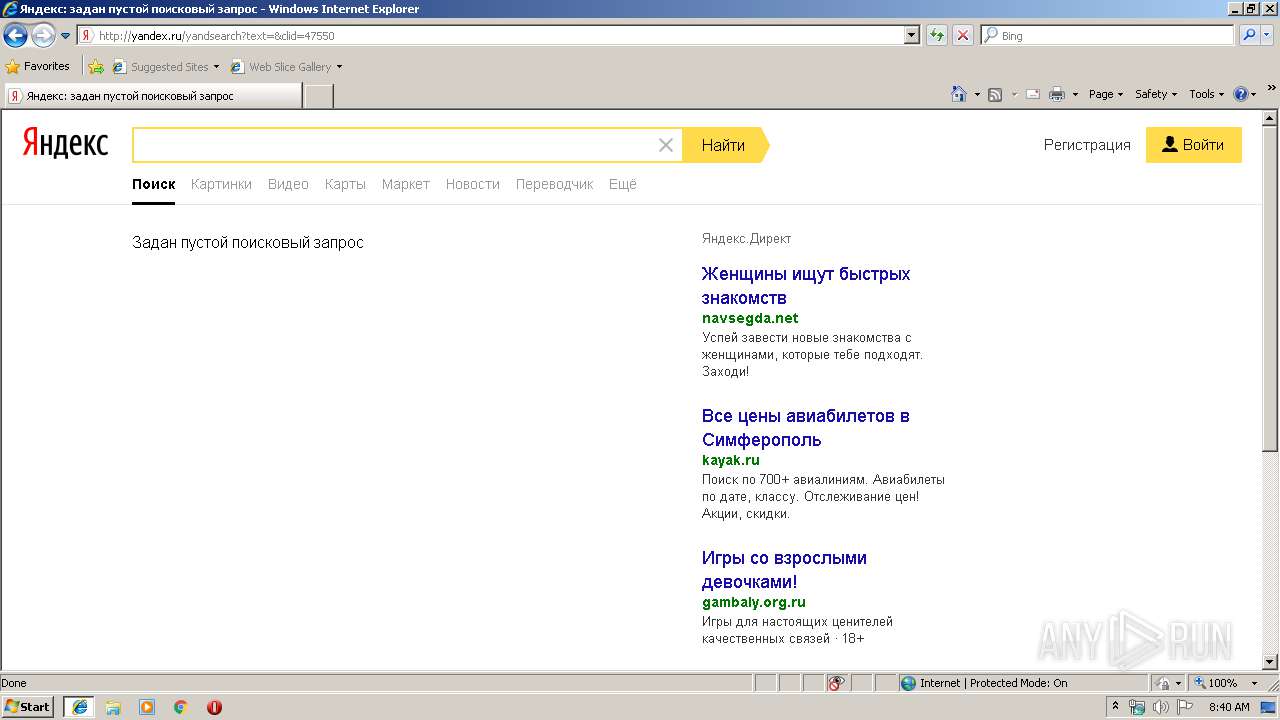1280x720 pixels.
Task: Open the 100% zoom level control
Action: (1226, 683)
